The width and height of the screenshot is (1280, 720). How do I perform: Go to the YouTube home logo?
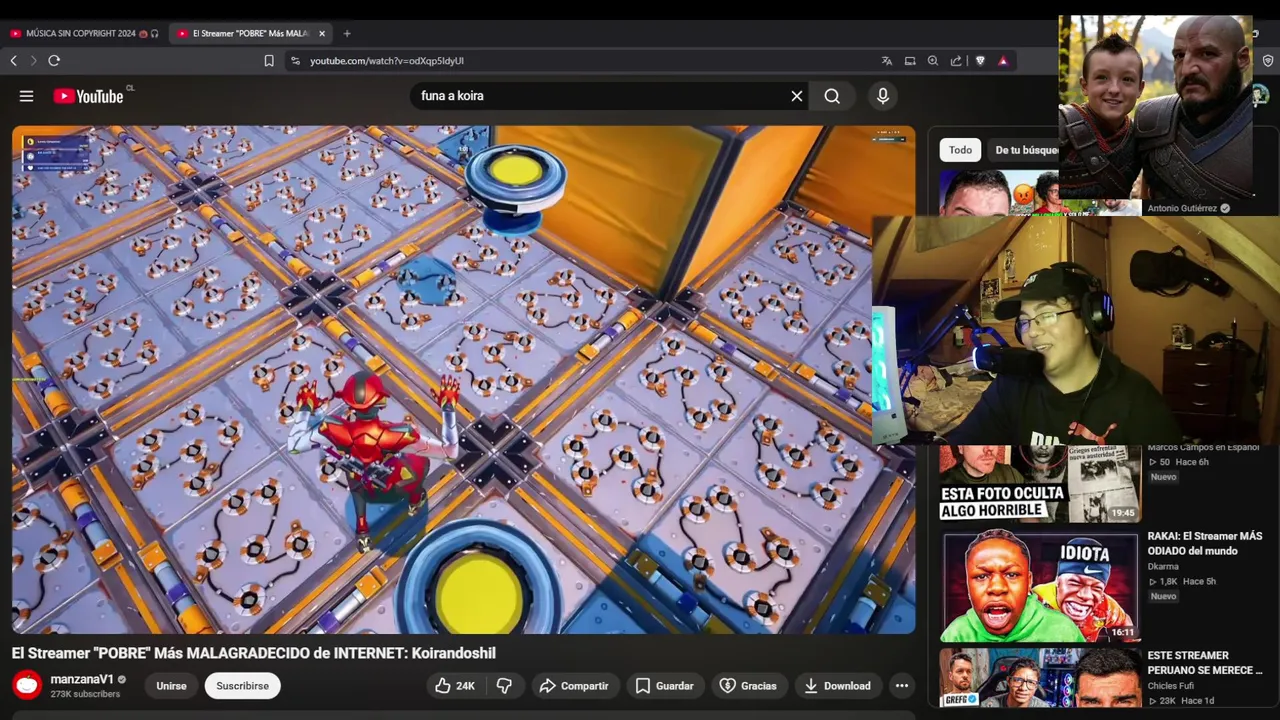[89, 96]
